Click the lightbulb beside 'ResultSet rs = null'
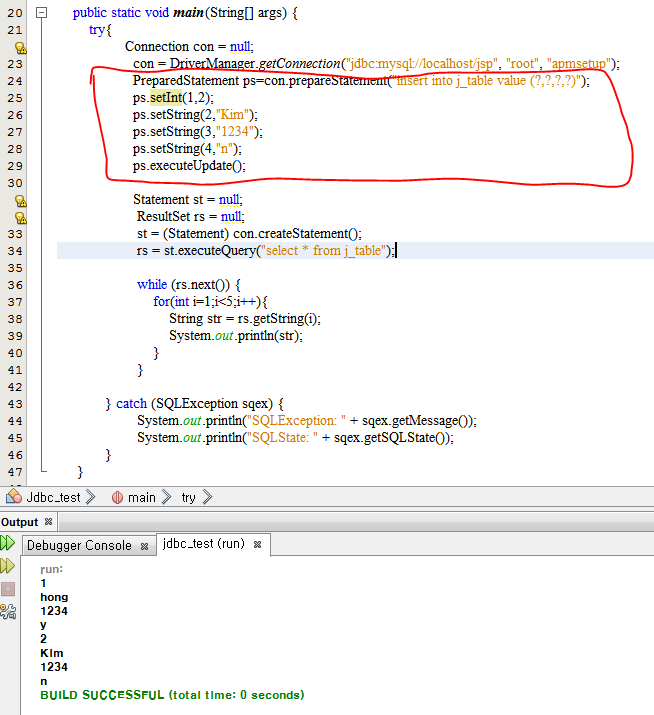Viewport: 654px width, 715px height. pyautogui.click(x=20, y=216)
